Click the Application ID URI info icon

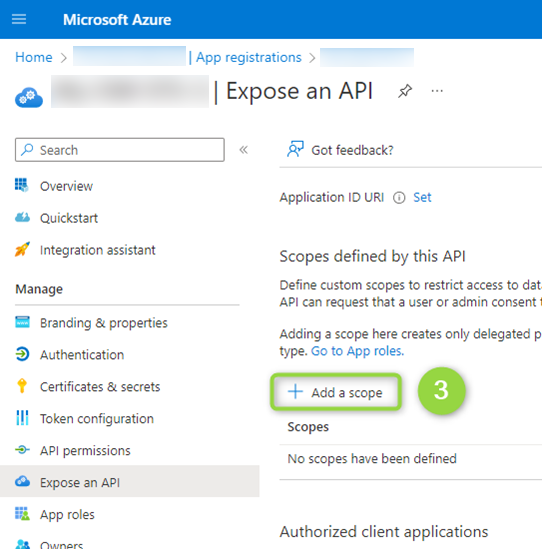point(399,198)
